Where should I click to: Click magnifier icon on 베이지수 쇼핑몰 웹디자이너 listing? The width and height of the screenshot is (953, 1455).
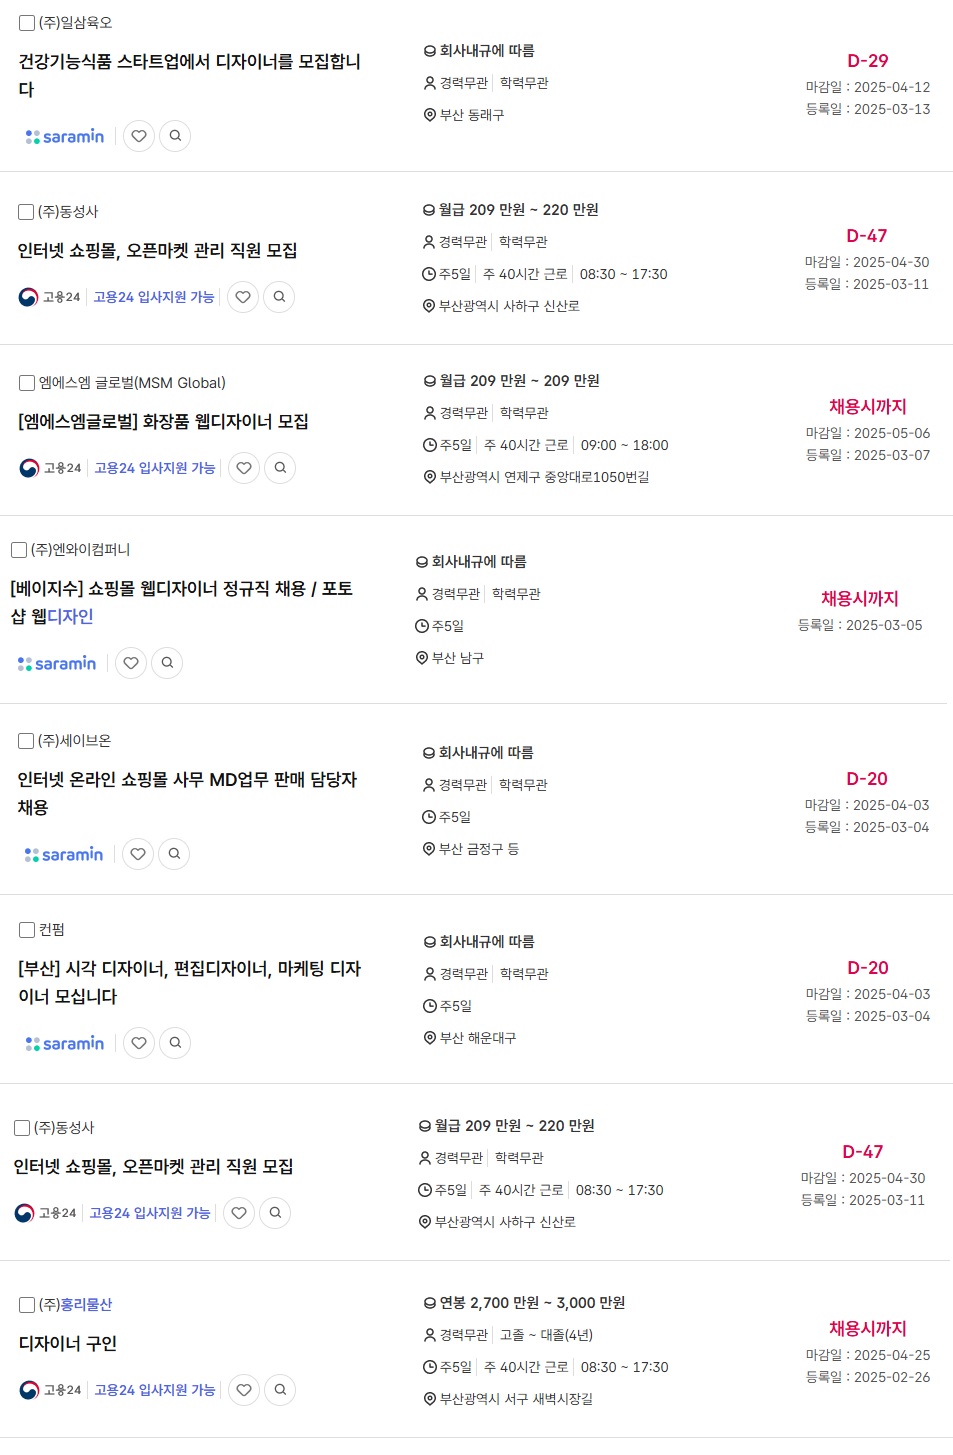[x=167, y=662]
